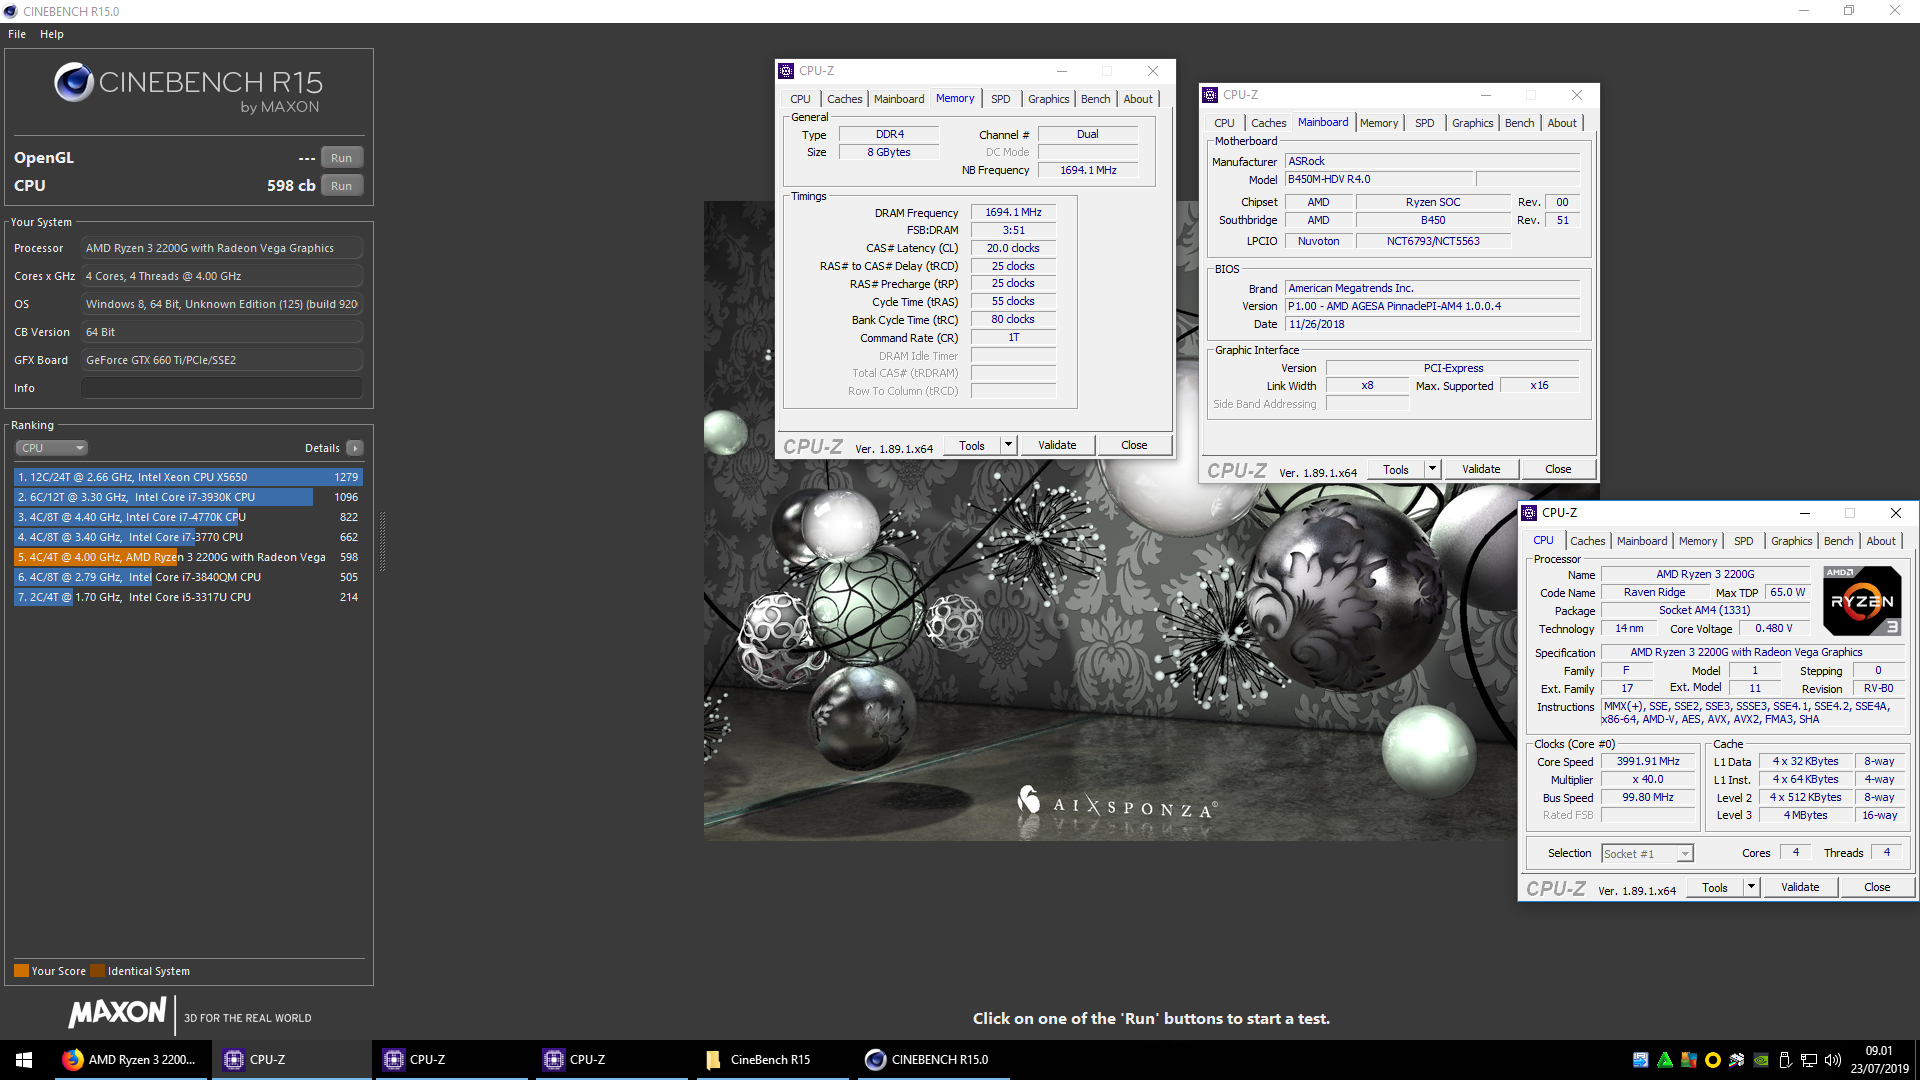Switch to Caches tab in Mainboard CPU-Z window
Image resolution: width=1920 pixels, height=1080 pixels.
(x=1268, y=123)
